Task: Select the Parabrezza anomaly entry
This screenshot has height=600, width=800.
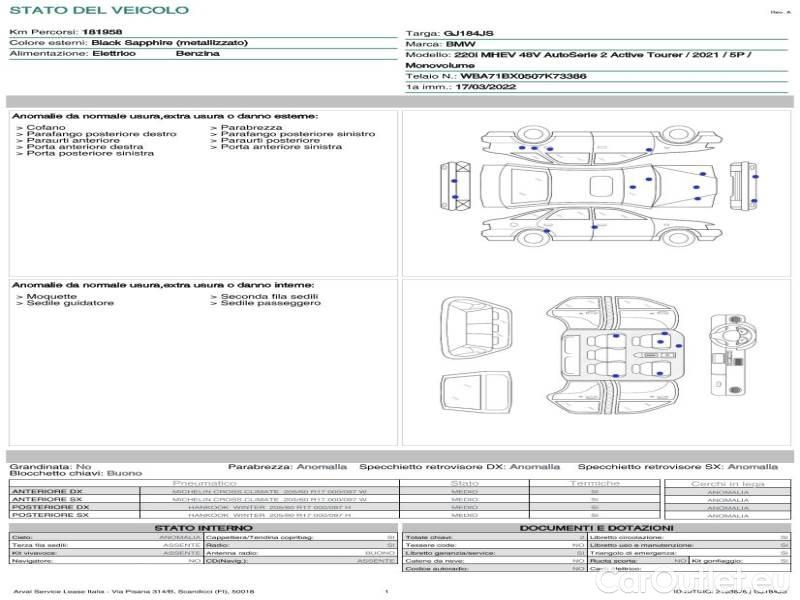Action: pos(250,128)
